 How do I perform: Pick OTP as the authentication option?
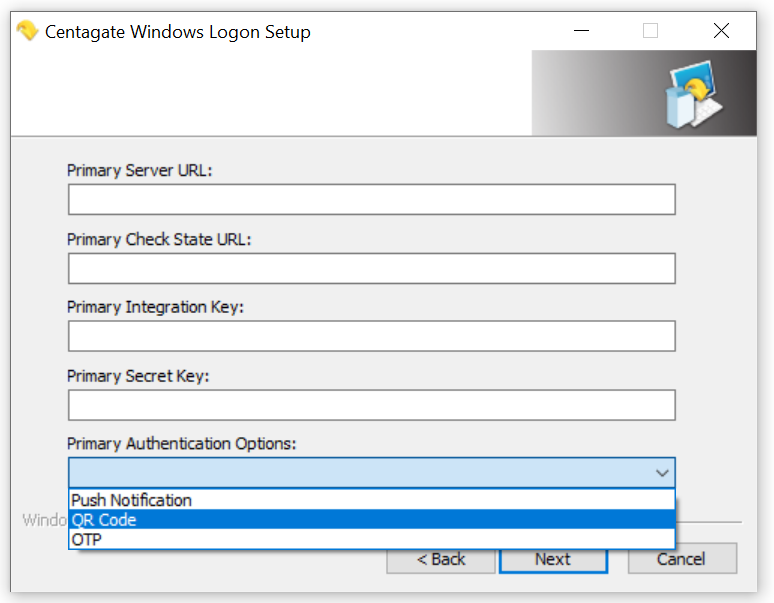(x=372, y=539)
